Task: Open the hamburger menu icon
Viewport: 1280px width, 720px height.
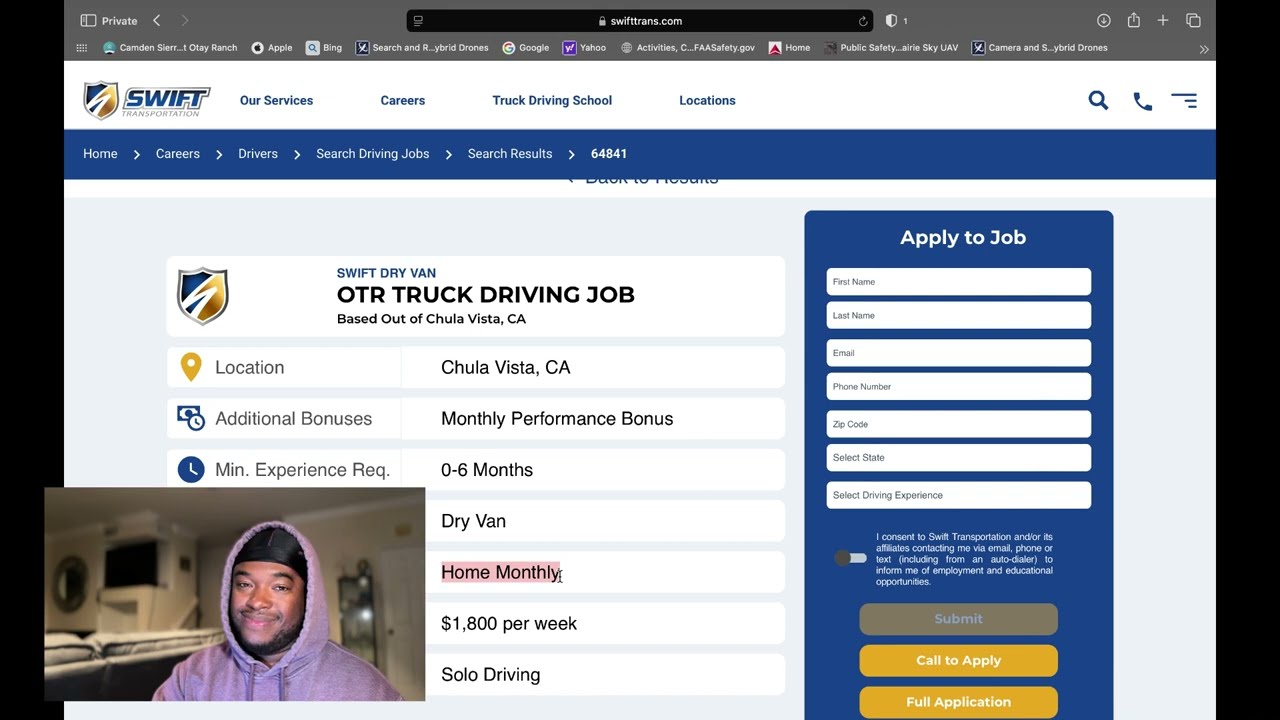Action: tap(1184, 100)
